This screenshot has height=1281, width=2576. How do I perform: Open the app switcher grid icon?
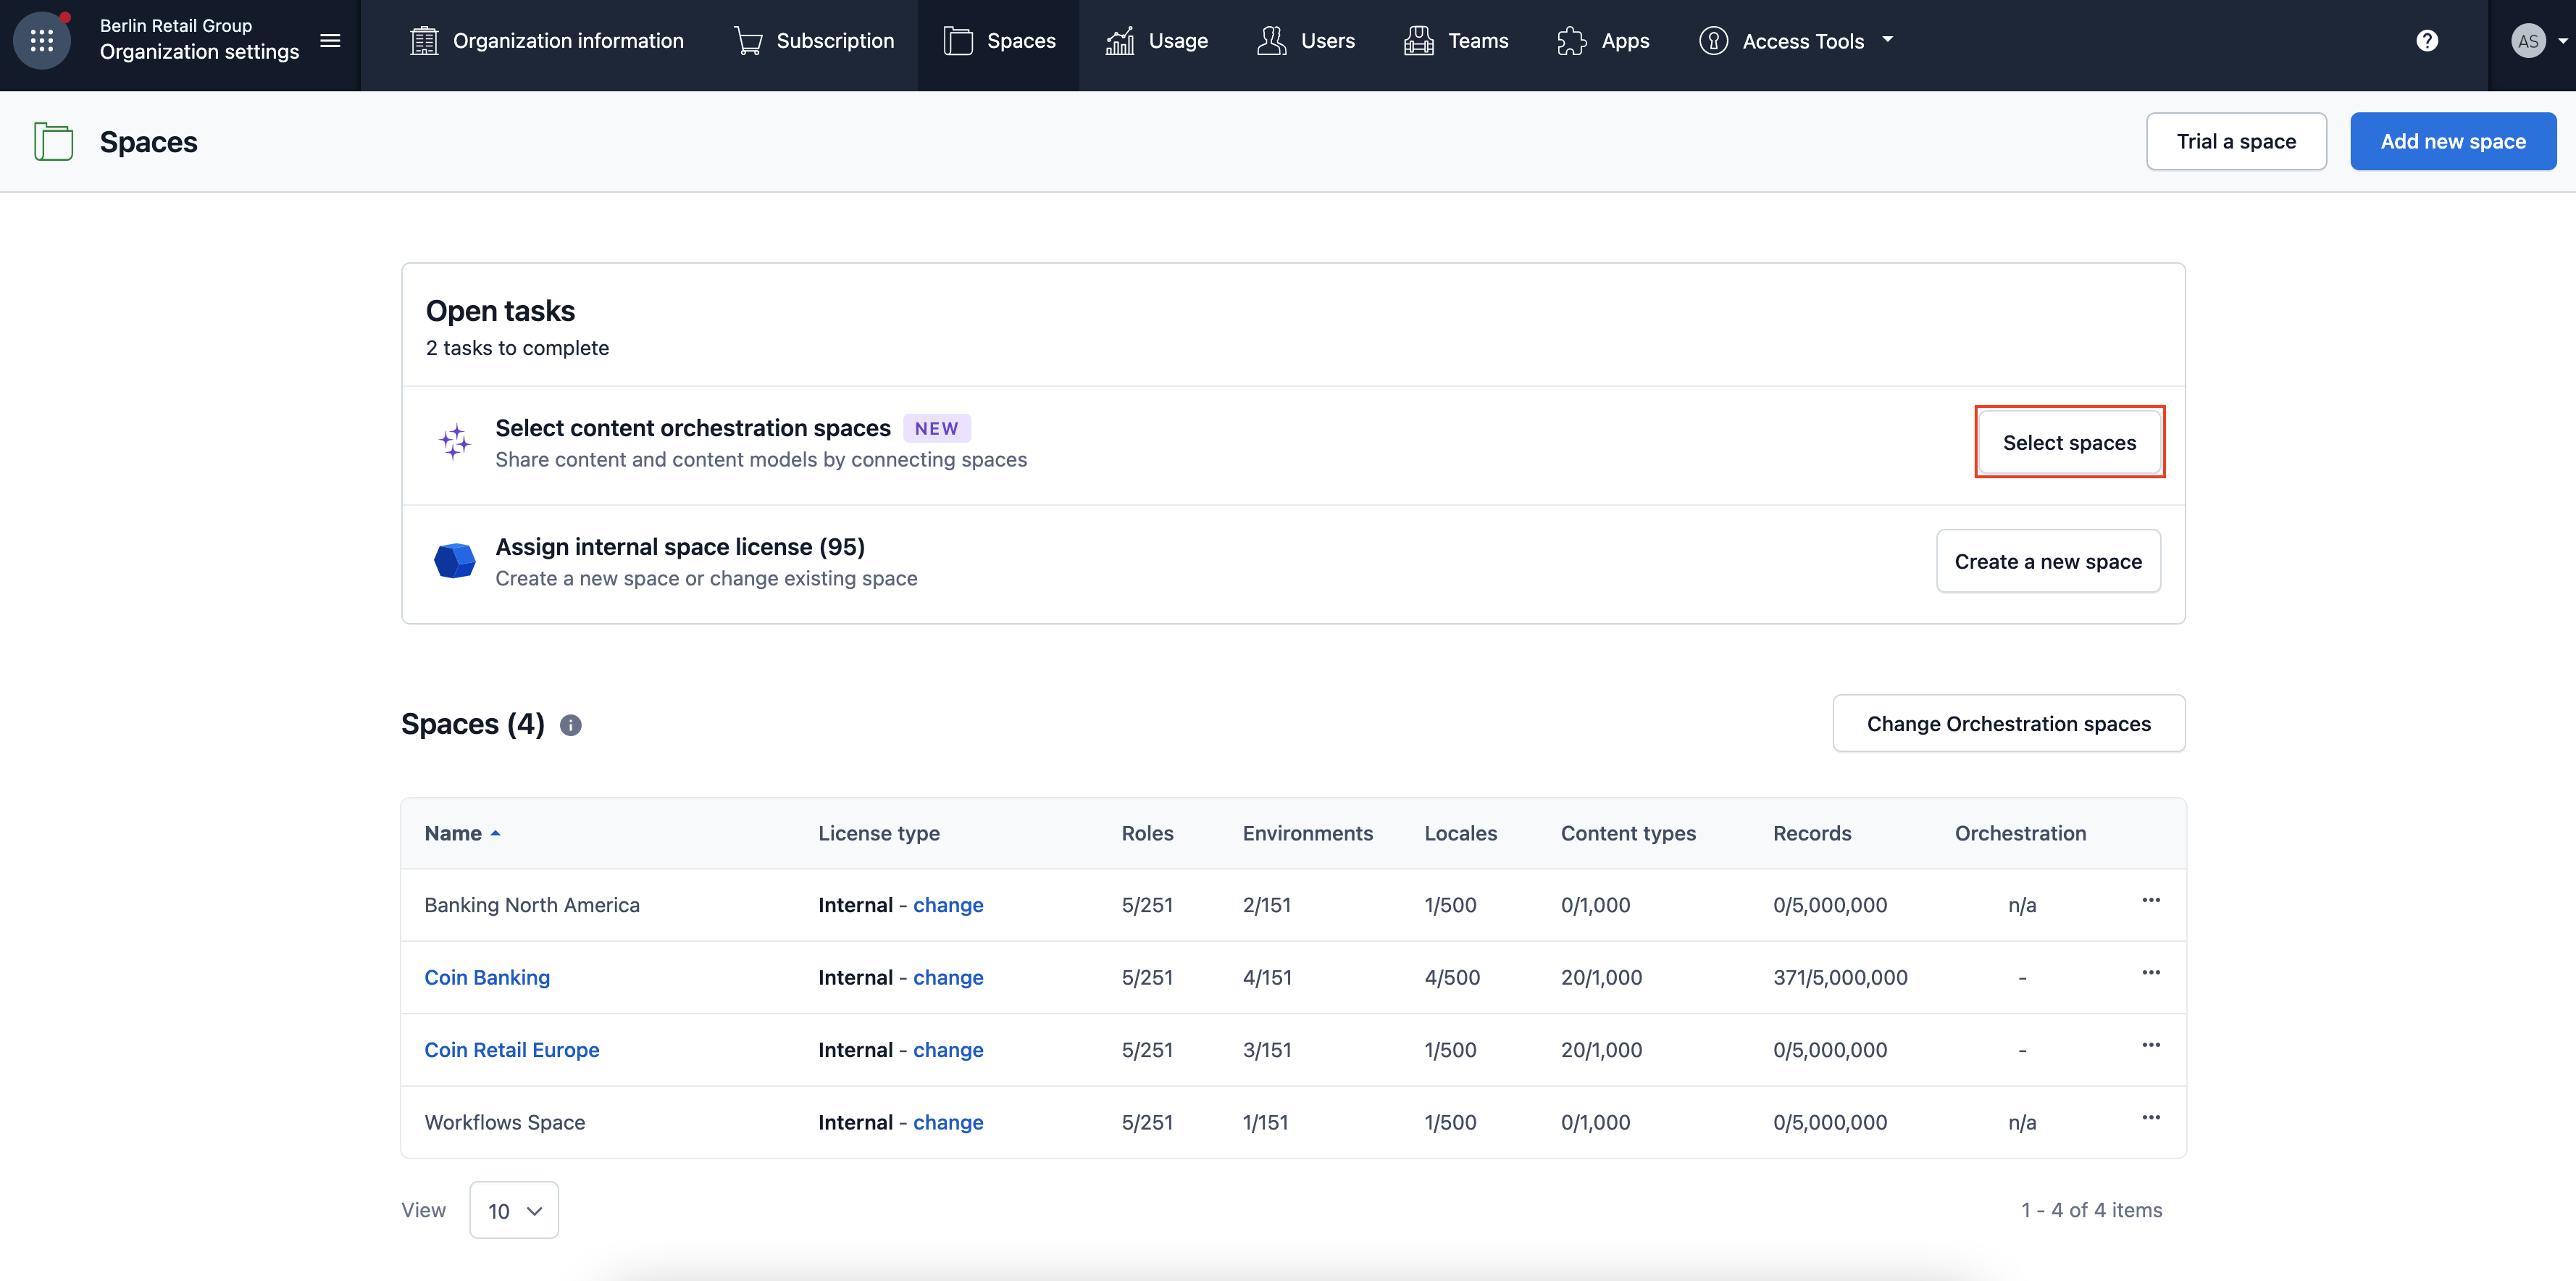pyautogui.click(x=41, y=41)
